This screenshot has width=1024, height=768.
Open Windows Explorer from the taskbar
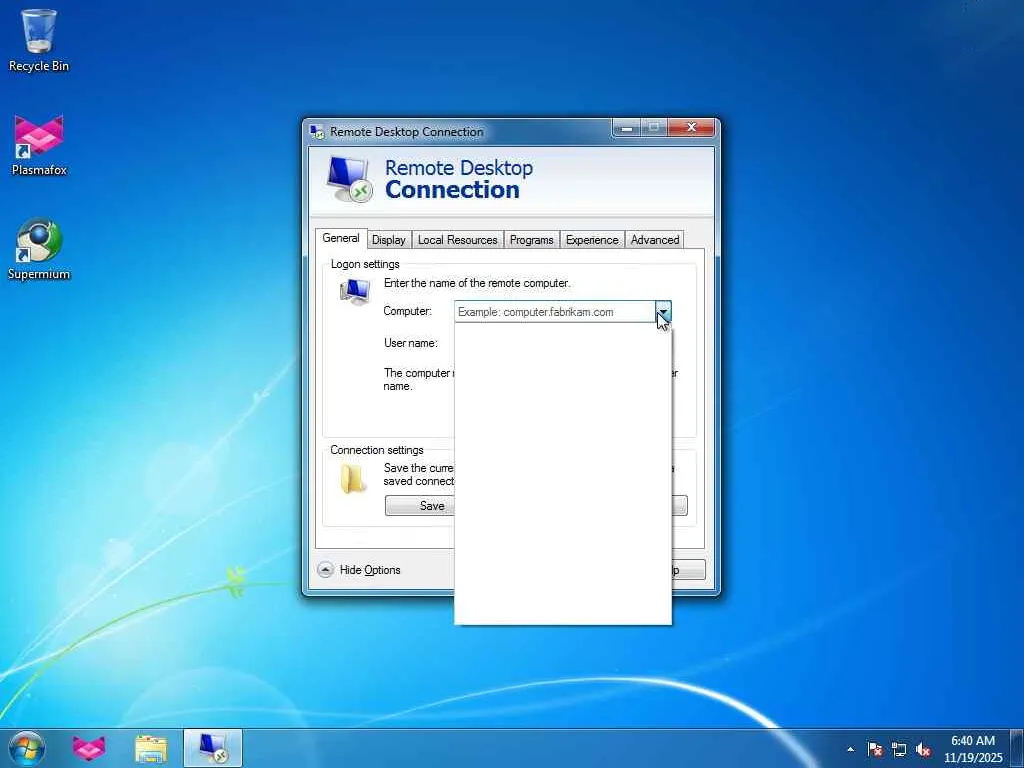coord(151,748)
